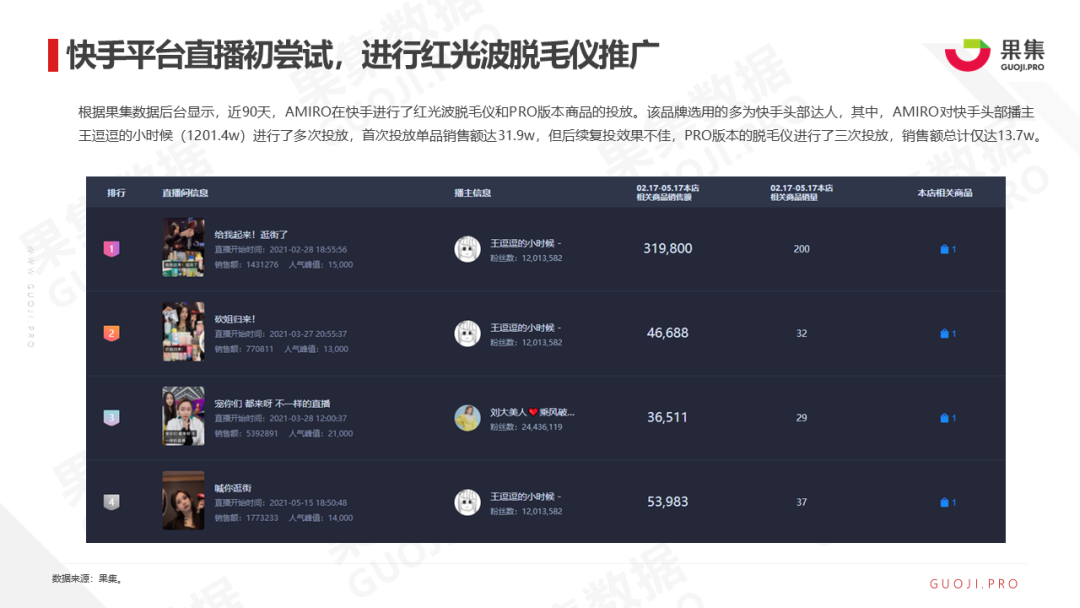Click the sales volume 37
Screen dimensions: 1080x608
[802, 502]
